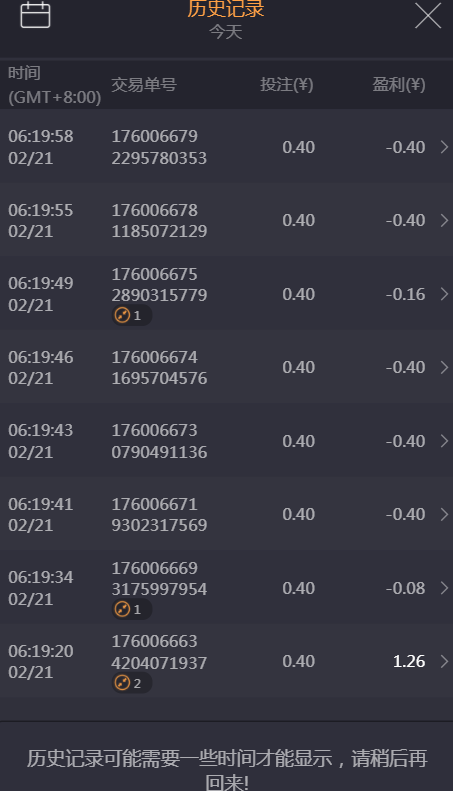Open details arrow for the -0.08 record
453x791 pixels.
point(444,588)
